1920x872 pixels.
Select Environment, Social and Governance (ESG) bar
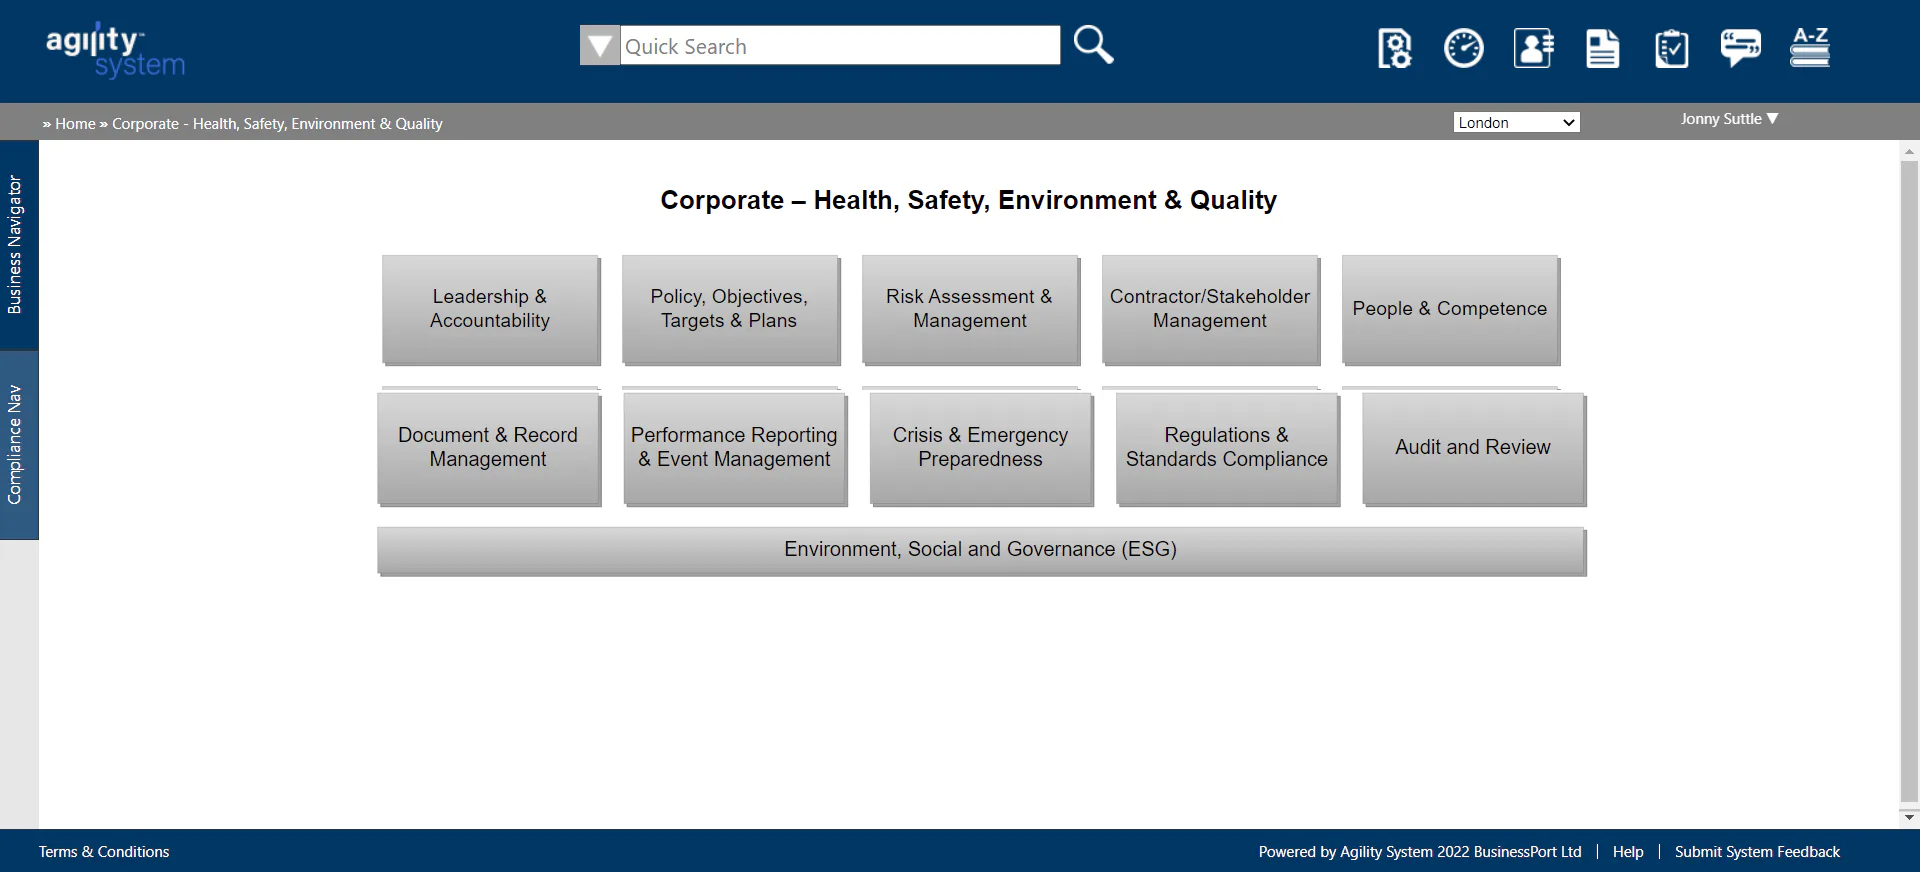[x=981, y=550]
